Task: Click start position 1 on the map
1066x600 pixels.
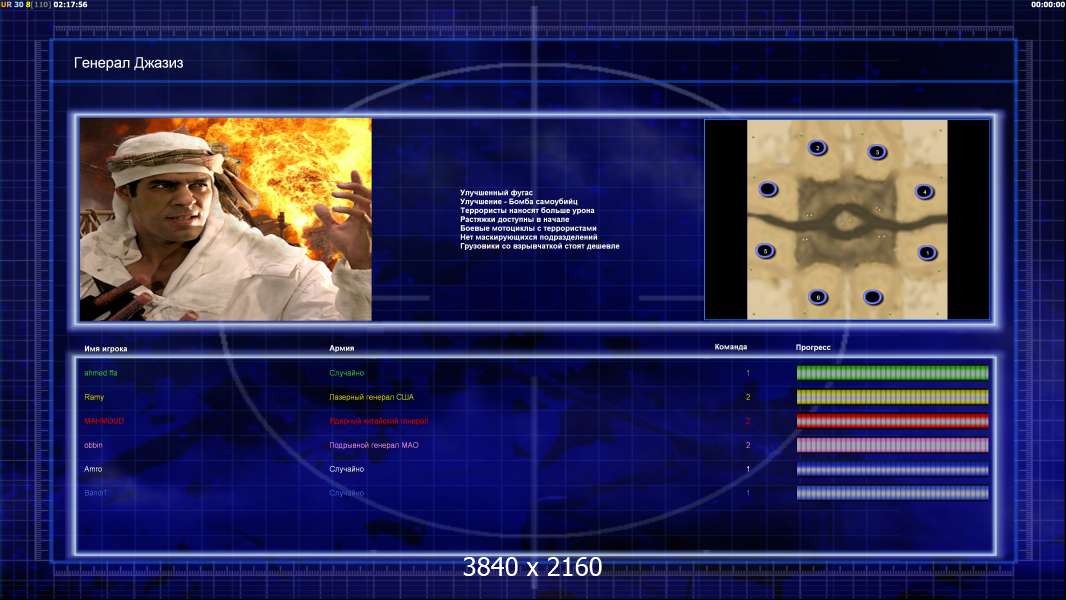Action: (x=927, y=253)
